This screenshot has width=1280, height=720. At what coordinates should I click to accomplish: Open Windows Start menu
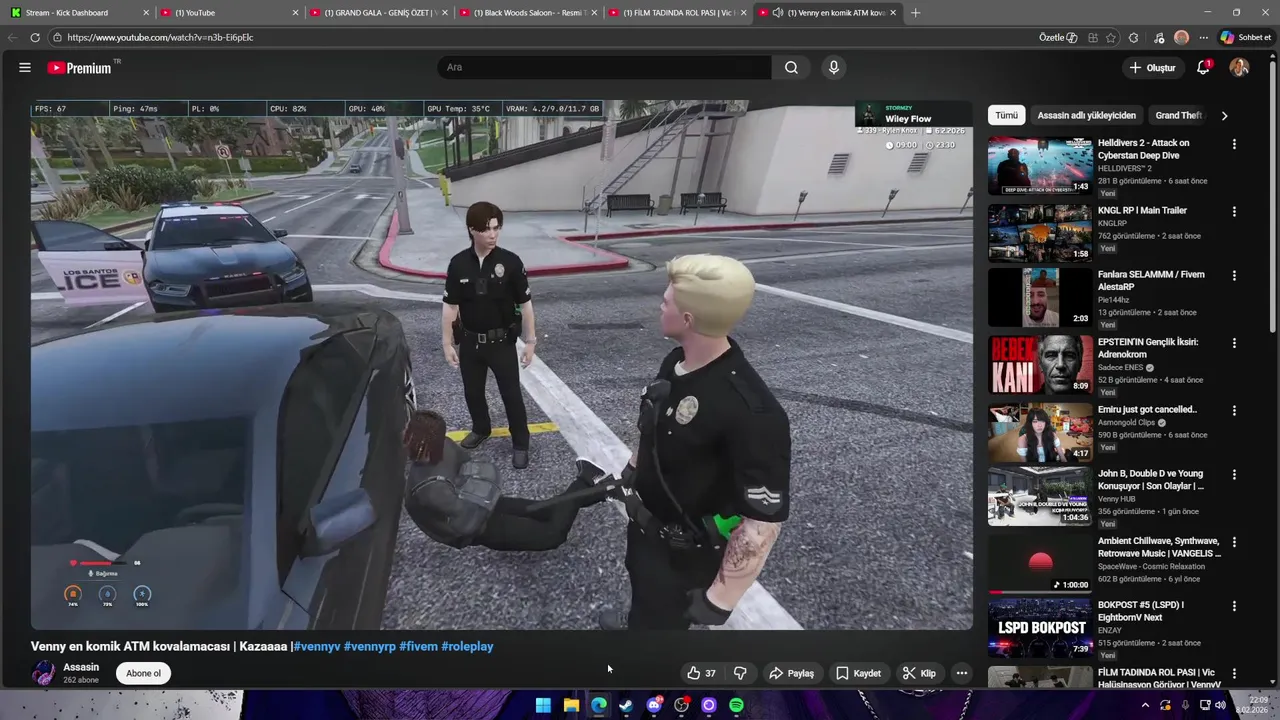coord(543,705)
